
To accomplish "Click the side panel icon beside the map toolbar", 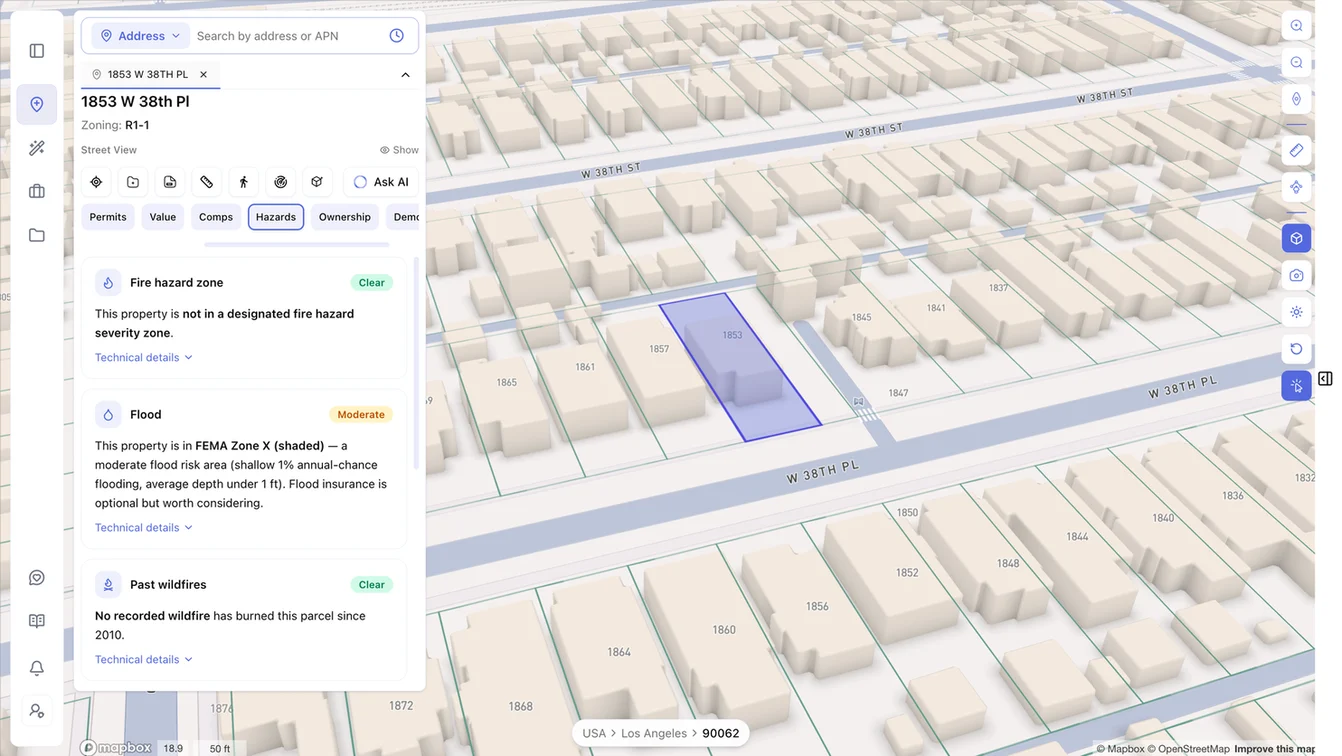I will [x=1325, y=379].
